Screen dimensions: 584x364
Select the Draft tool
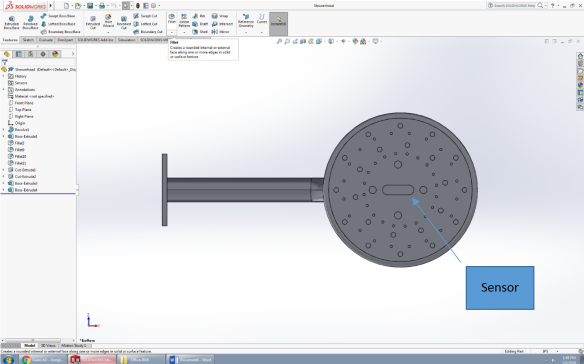pyautogui.click(x=200, y=24)
